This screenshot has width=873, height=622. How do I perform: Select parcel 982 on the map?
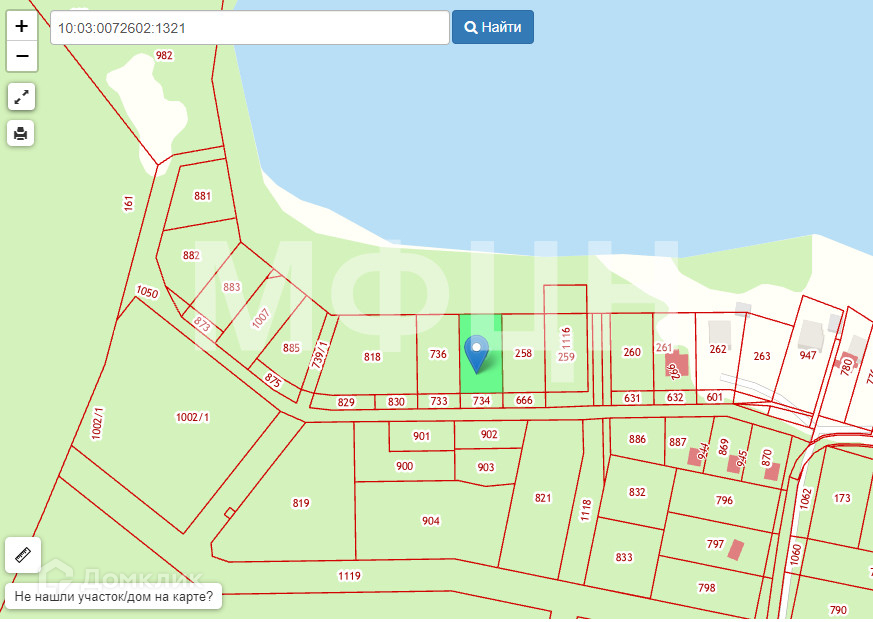coord(164,56)
